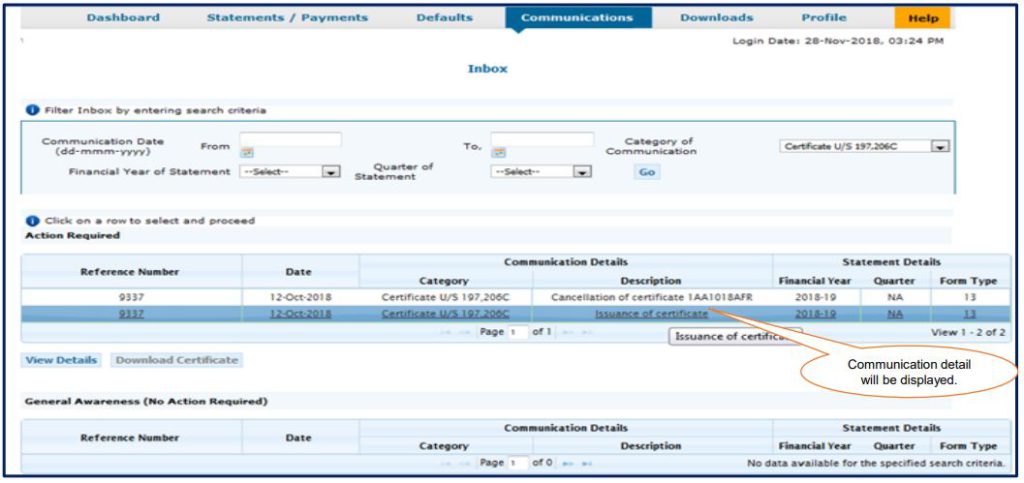Click the Issuance of certificate description link

(651, 314)
